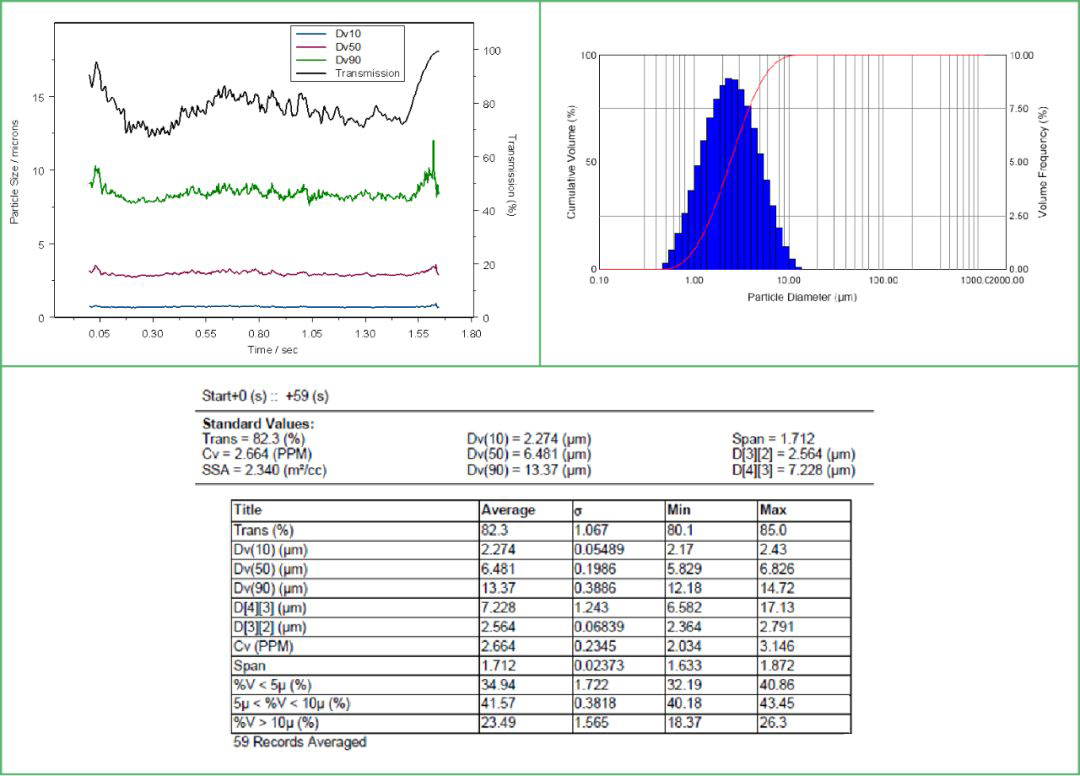
Task: Select the Title column header
Action: point(248,510)
